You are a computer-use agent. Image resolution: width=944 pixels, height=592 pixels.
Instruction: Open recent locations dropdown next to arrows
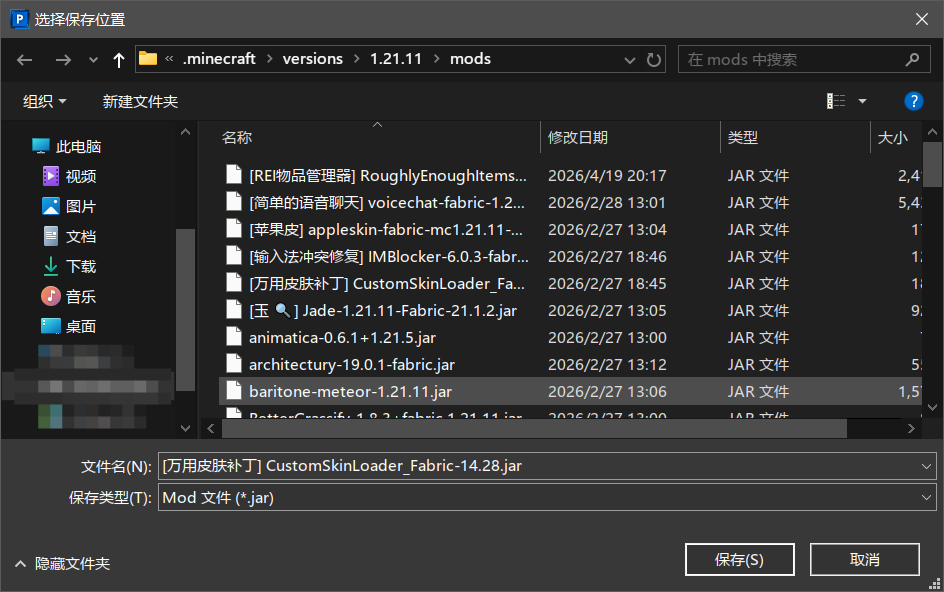pos(93,60)
